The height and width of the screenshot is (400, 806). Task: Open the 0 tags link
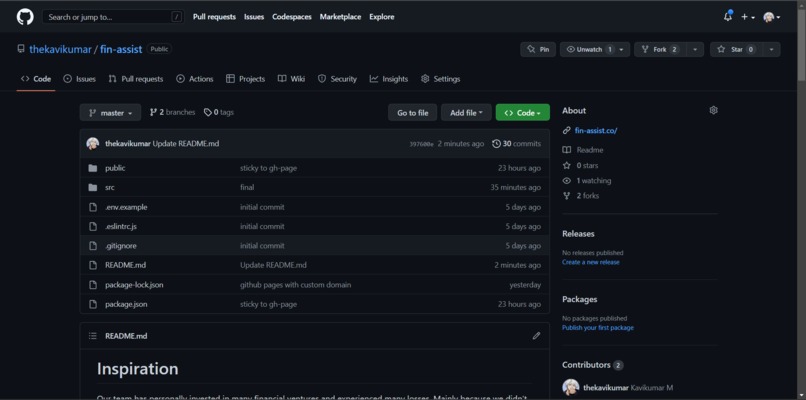218,112
